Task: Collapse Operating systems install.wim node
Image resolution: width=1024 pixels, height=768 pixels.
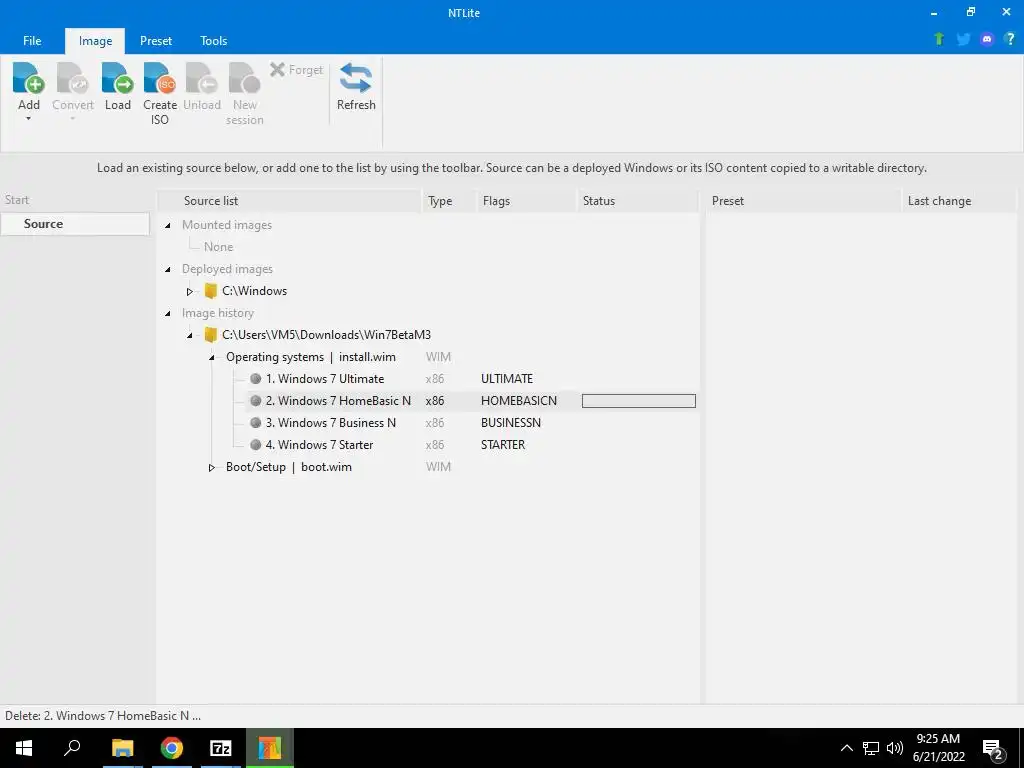Action: [x=212, y=357]
